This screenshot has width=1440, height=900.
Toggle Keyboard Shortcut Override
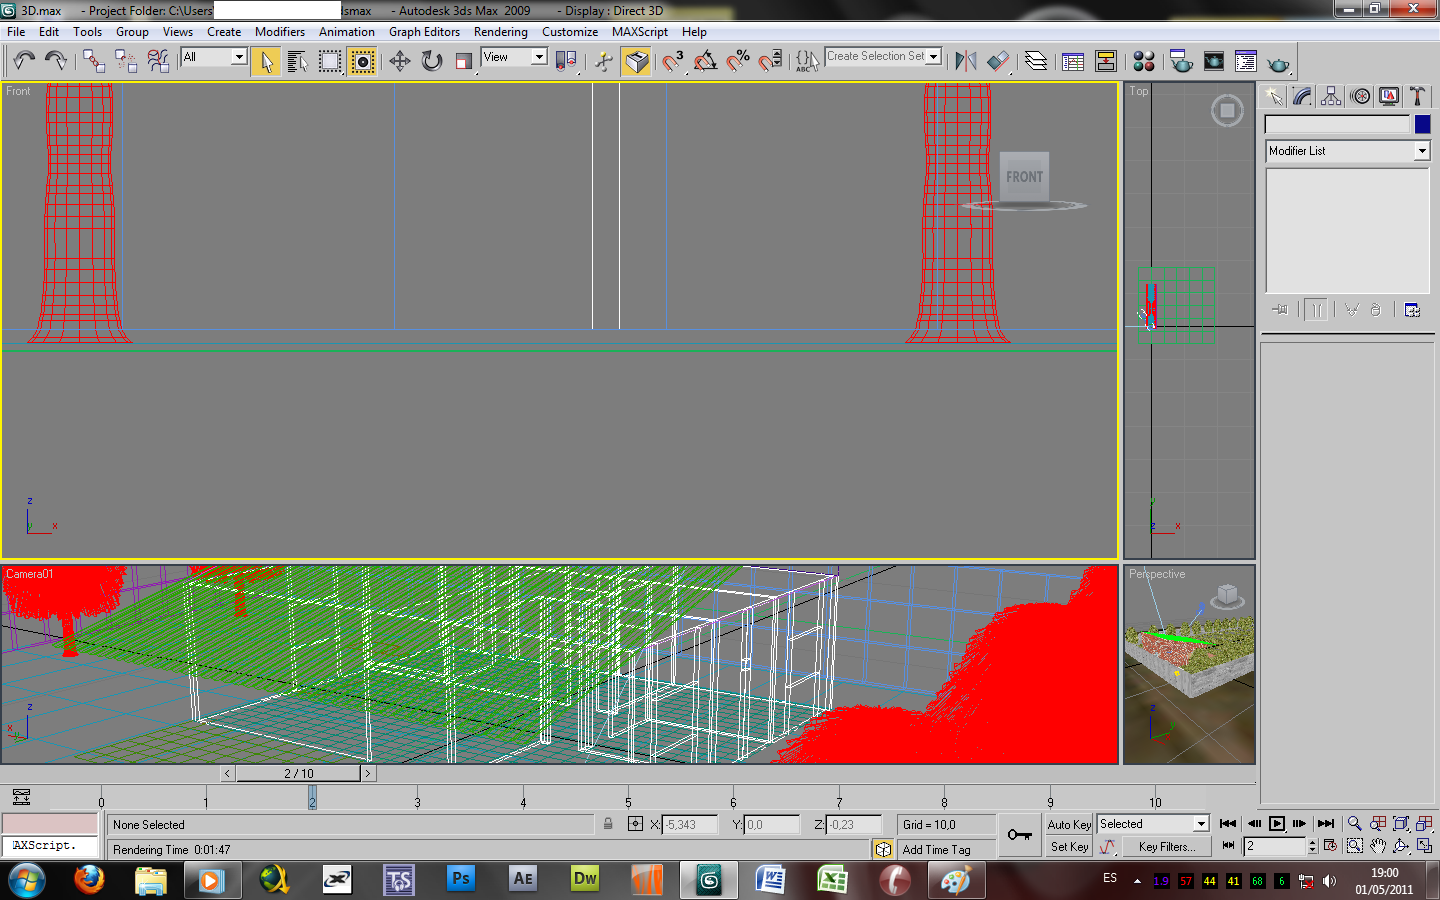click(x=637, y=61)
